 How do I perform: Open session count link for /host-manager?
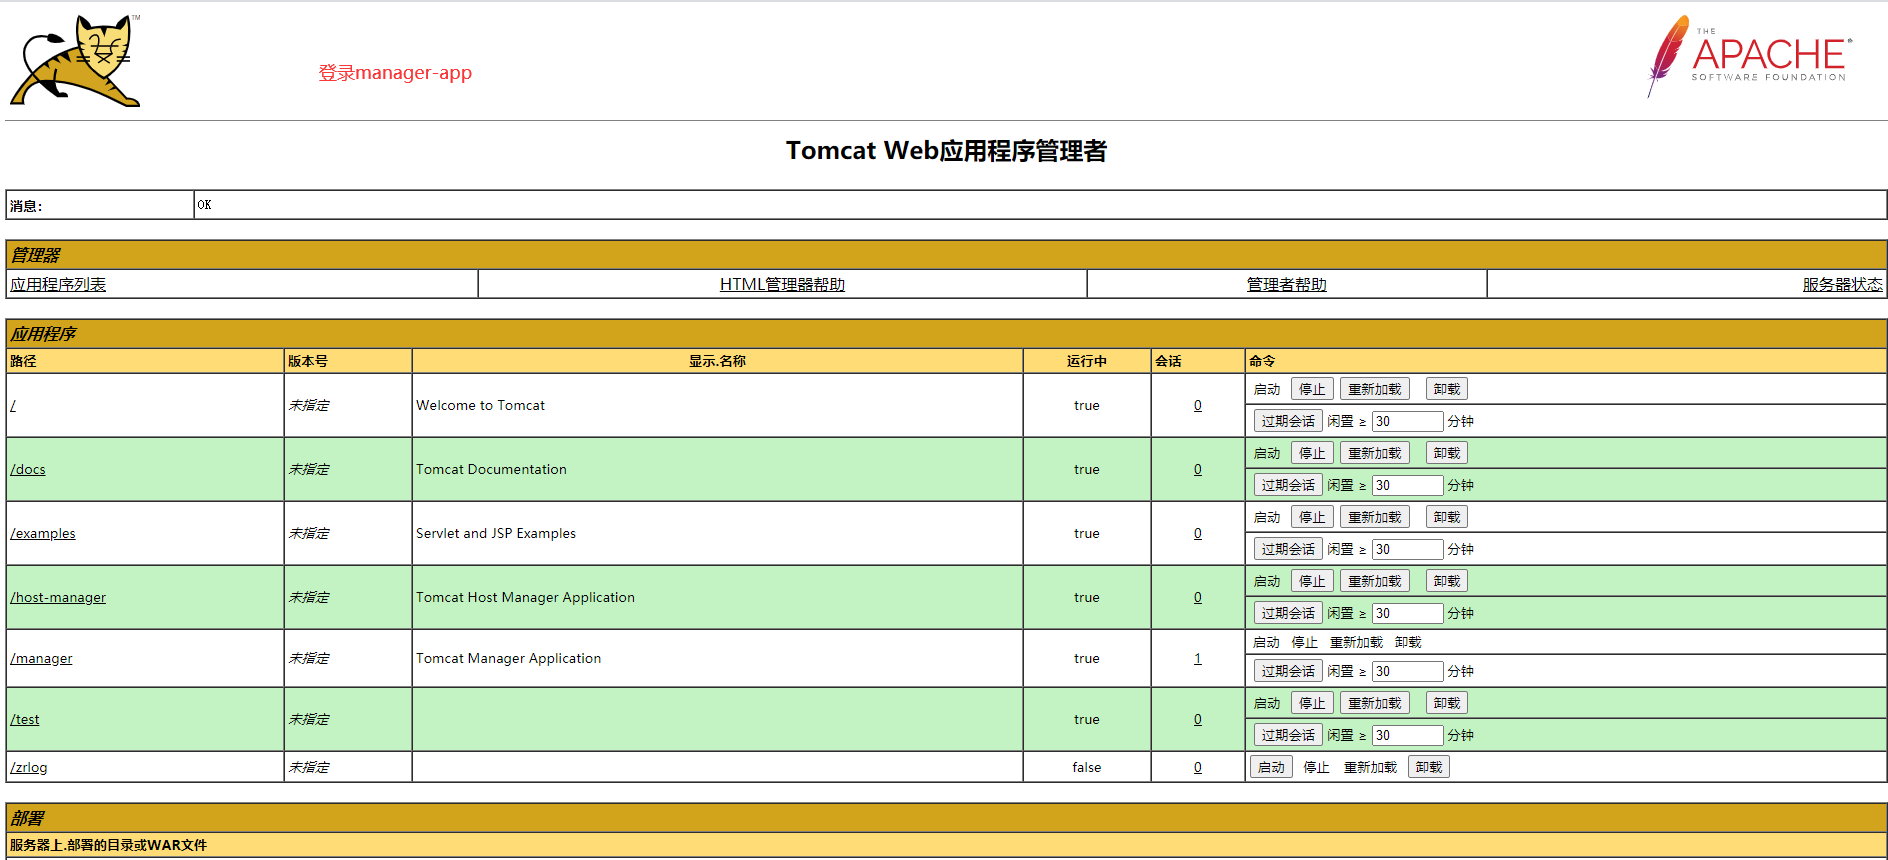1197,597
